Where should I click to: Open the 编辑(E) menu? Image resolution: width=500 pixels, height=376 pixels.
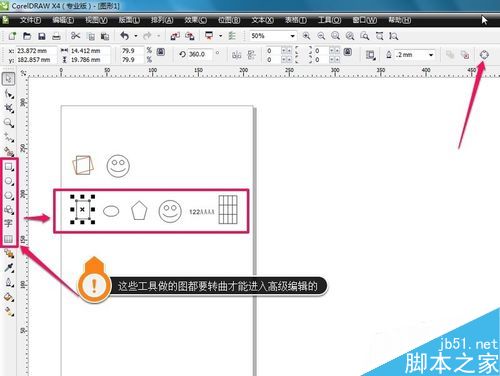coord(63,20)
